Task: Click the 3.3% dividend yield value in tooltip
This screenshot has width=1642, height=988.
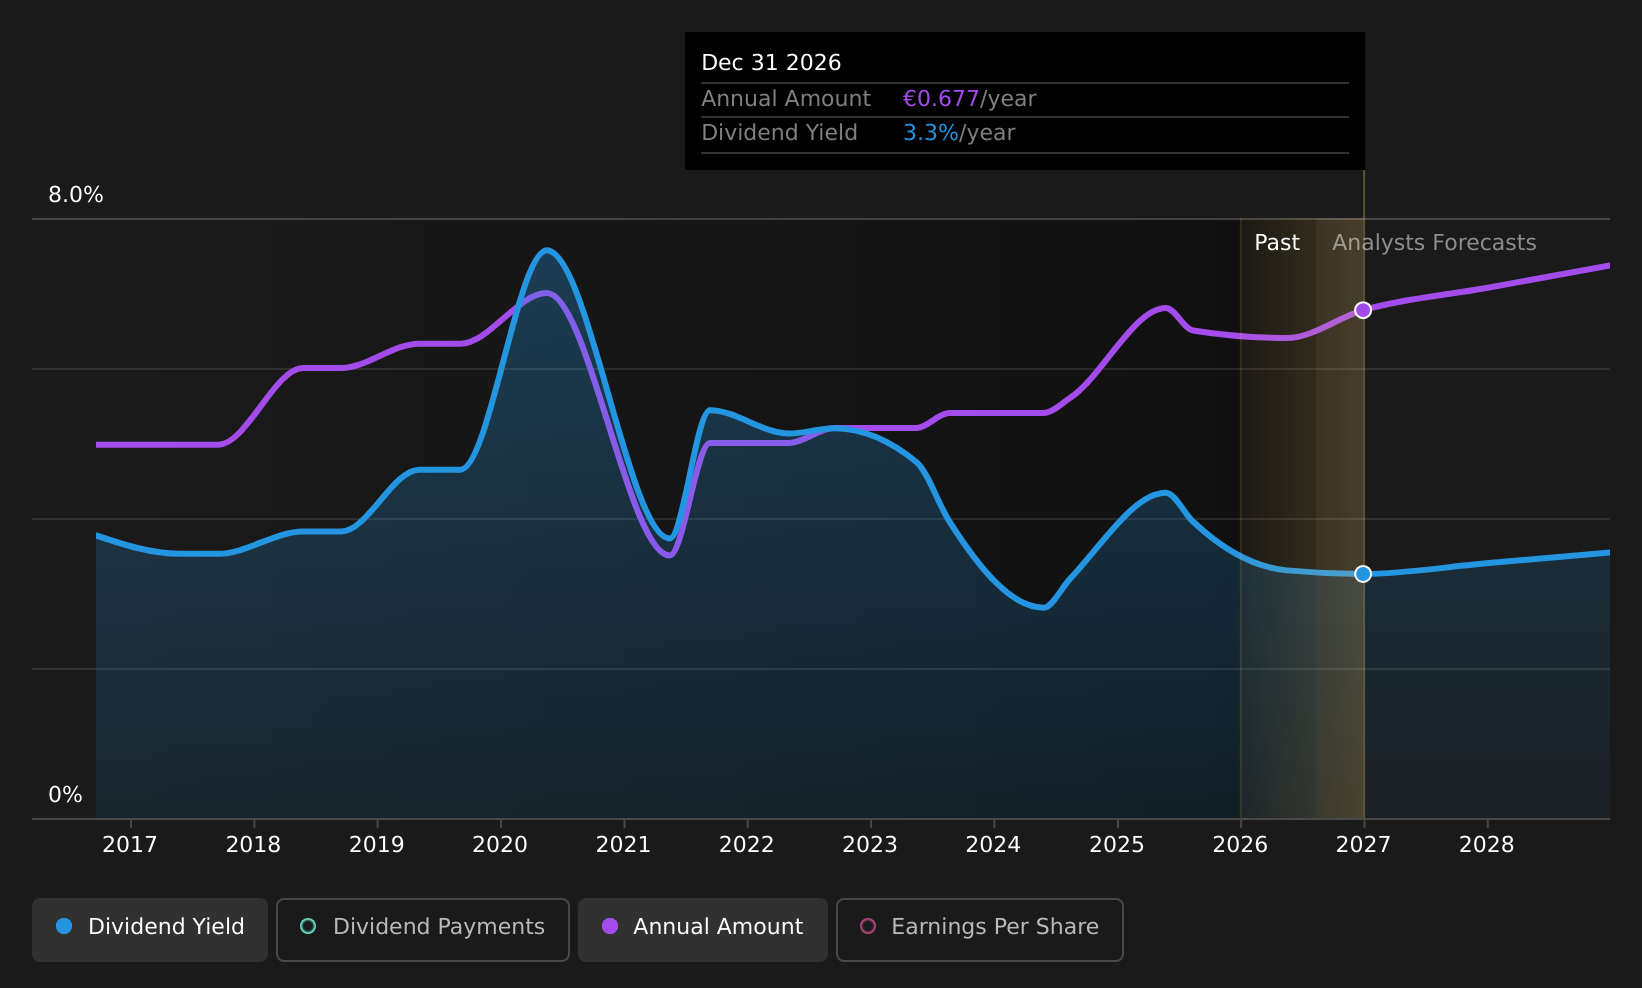Action: pyautogui.click(x=931, y=133)
